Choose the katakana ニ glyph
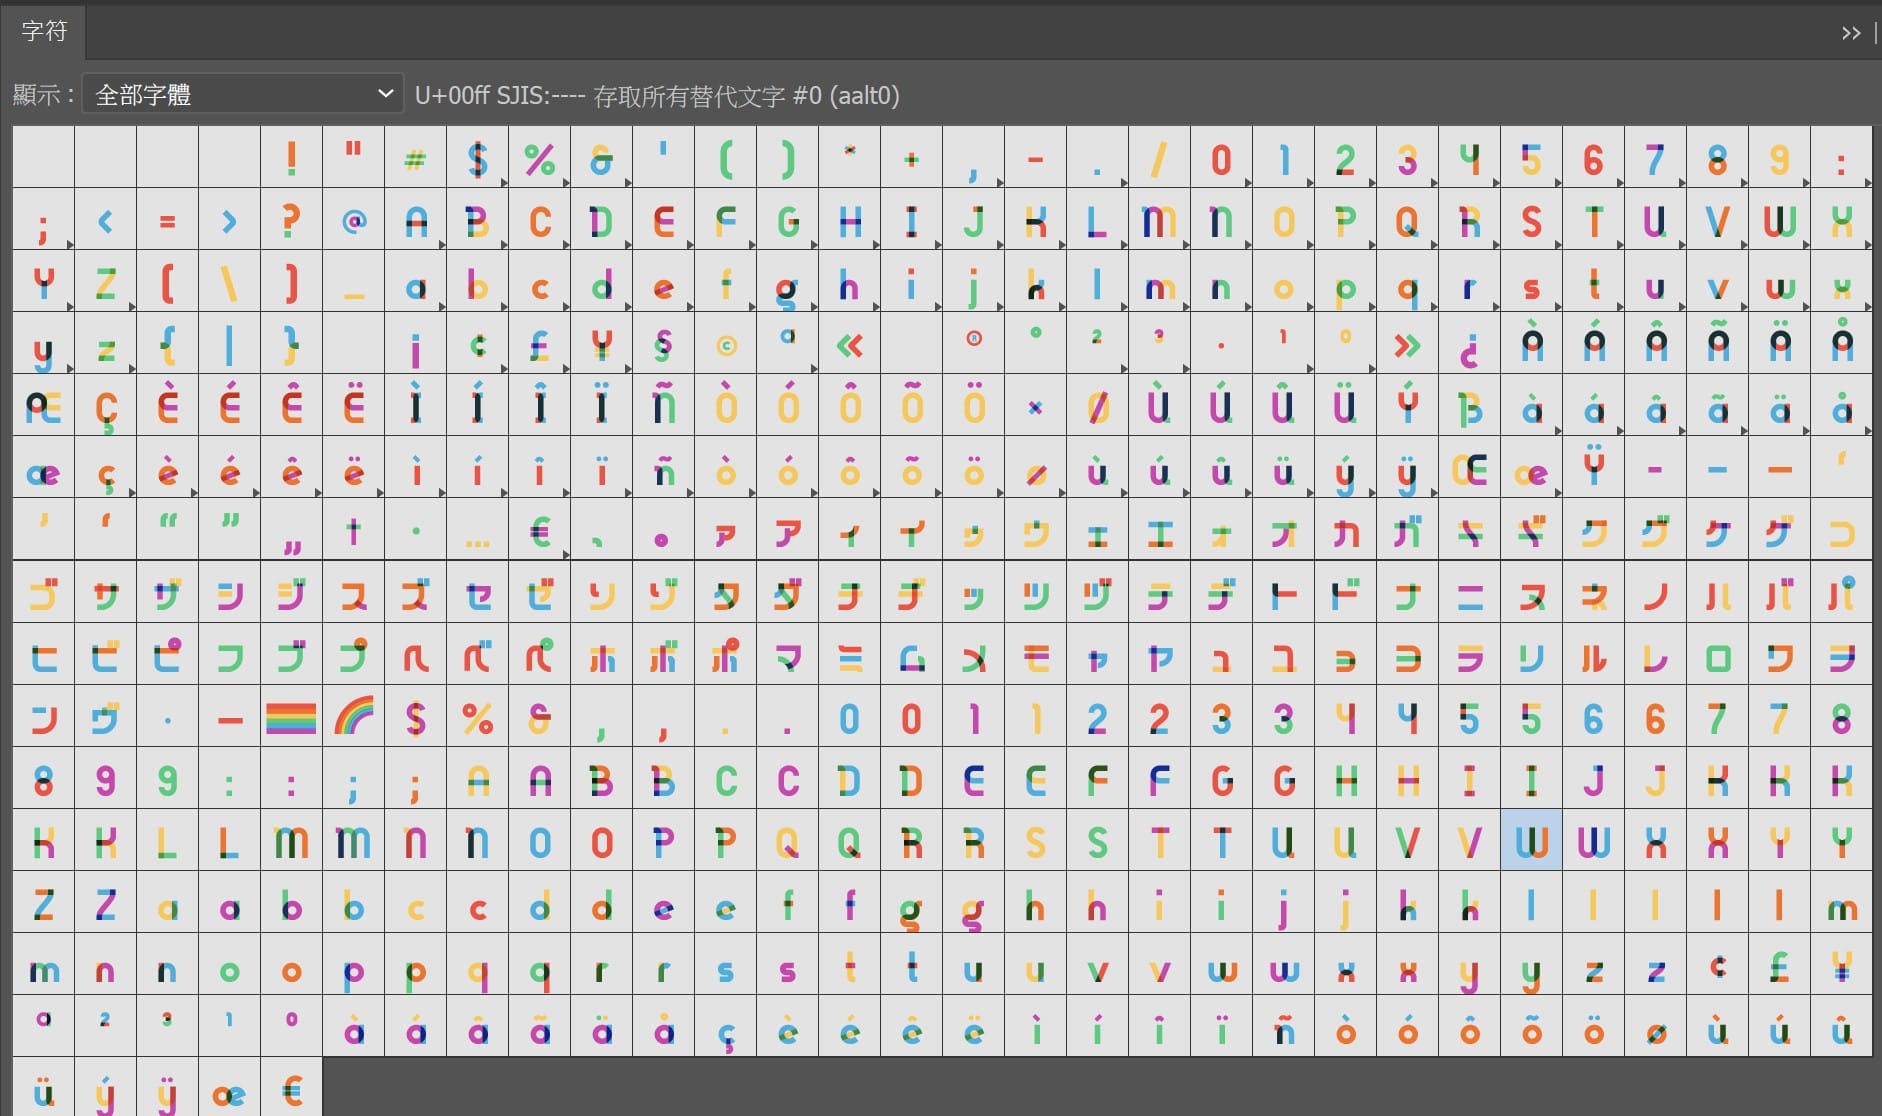 [x=1469, y=593]
